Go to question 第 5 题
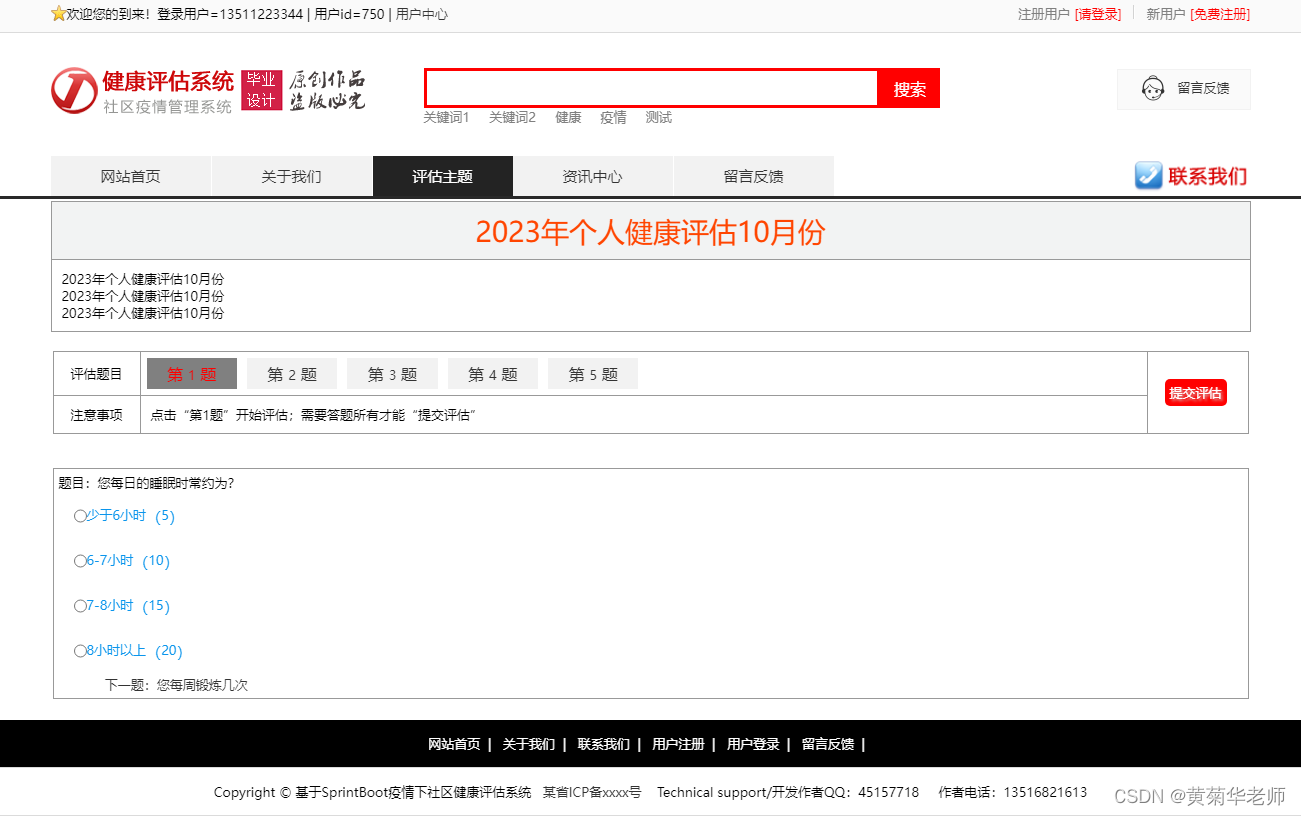1301x816 pixels. click(x=593, y=374)
